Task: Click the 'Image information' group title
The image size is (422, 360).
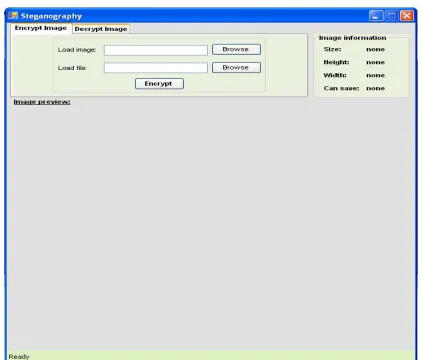Action: [x=353, y=38]
